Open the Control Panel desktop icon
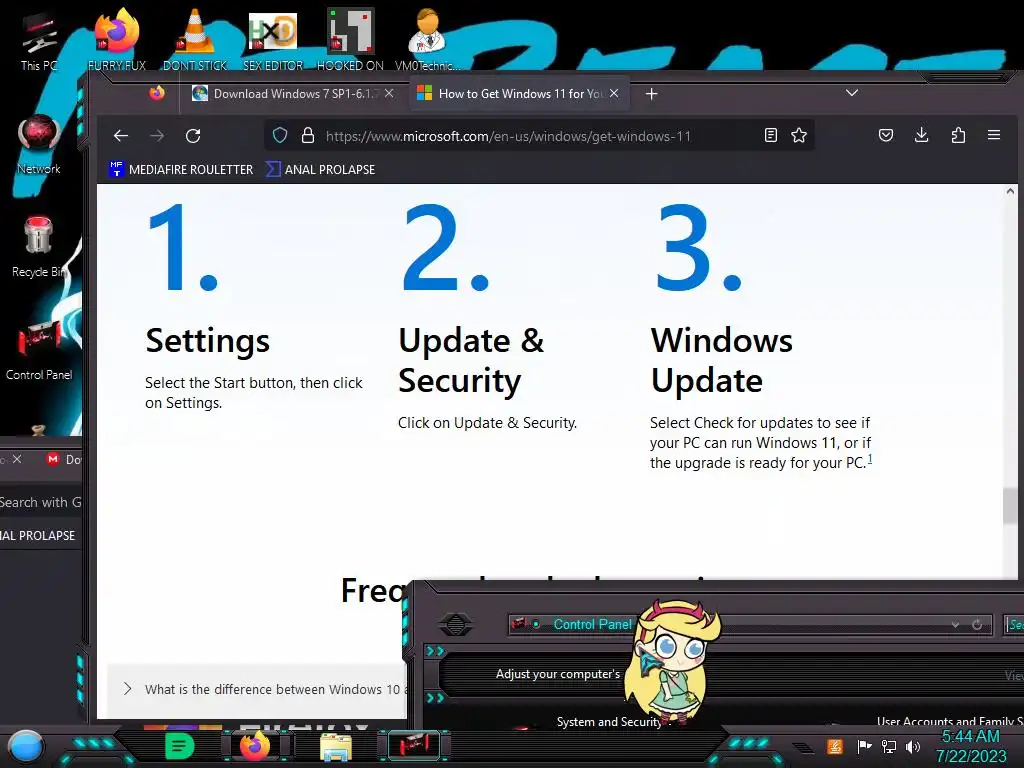This screenshot has width=1024, height=768. pyautogui.click(x=39, y=350)
